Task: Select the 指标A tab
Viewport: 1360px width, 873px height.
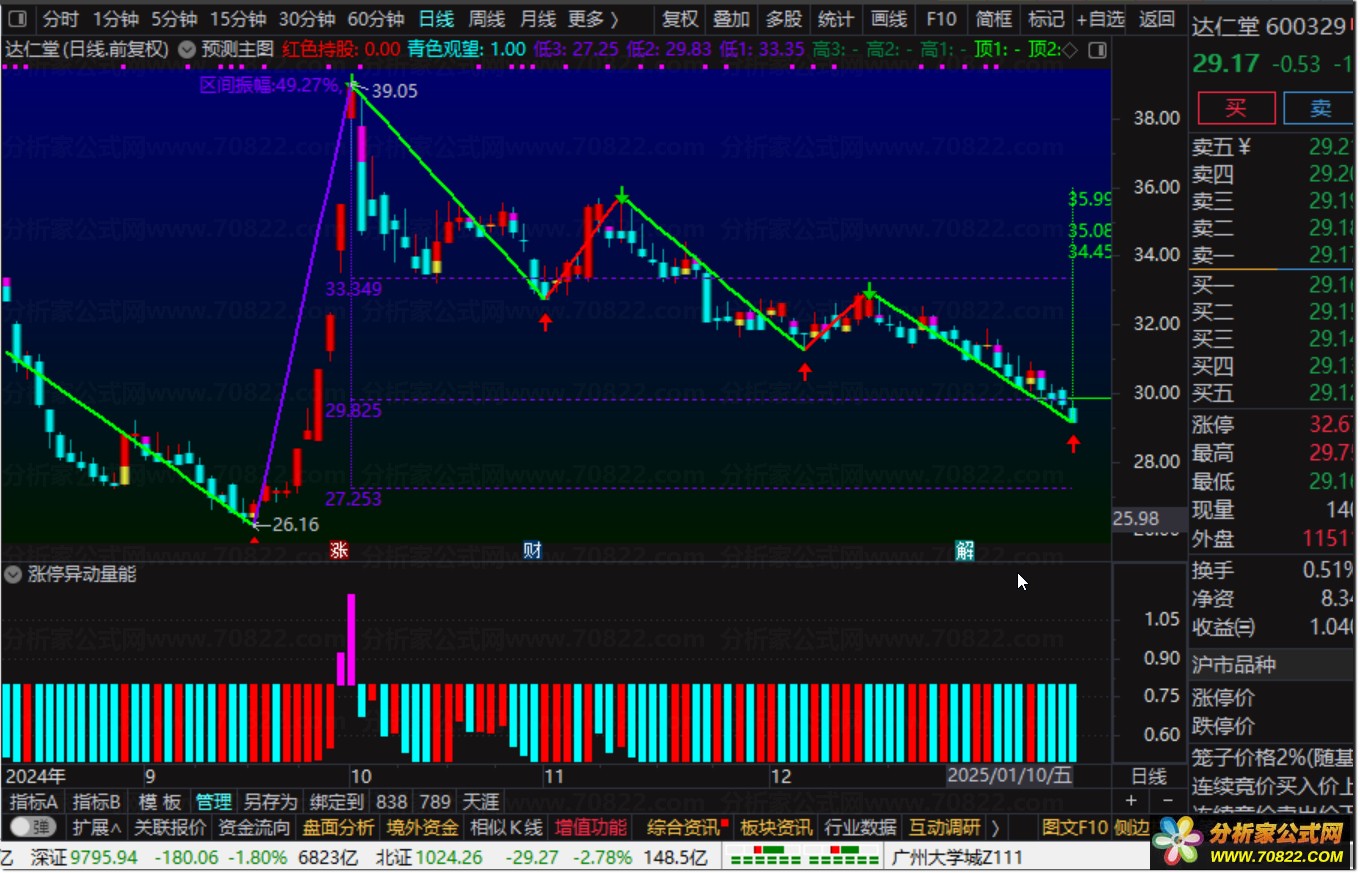Action: pyautogui.click(x=34, y=802)
